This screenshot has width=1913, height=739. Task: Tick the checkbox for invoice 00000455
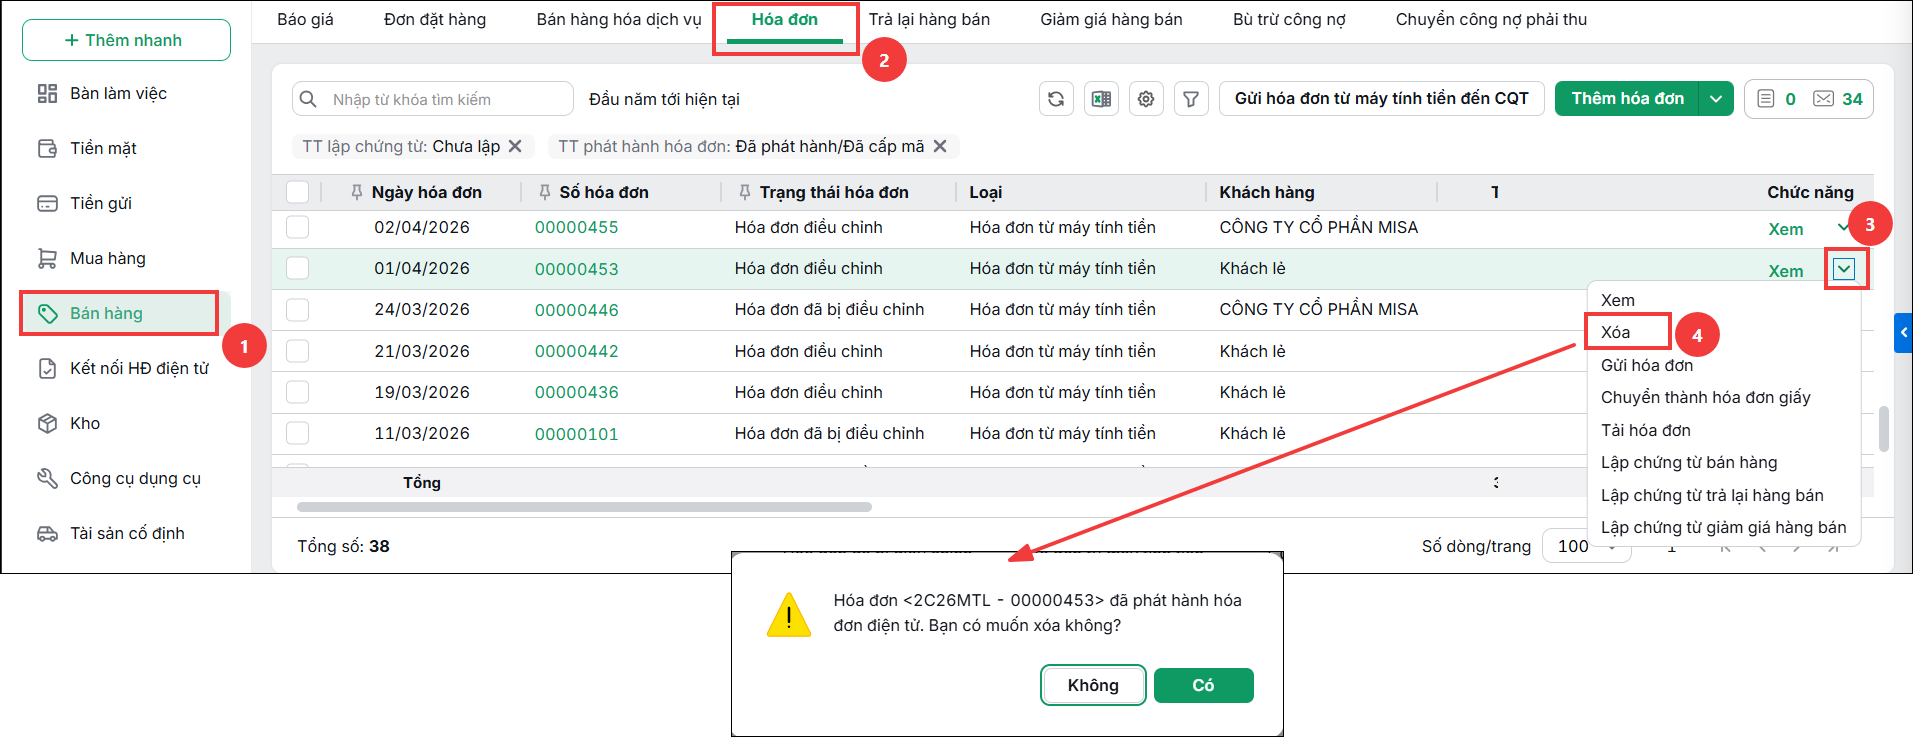point(297,227)
